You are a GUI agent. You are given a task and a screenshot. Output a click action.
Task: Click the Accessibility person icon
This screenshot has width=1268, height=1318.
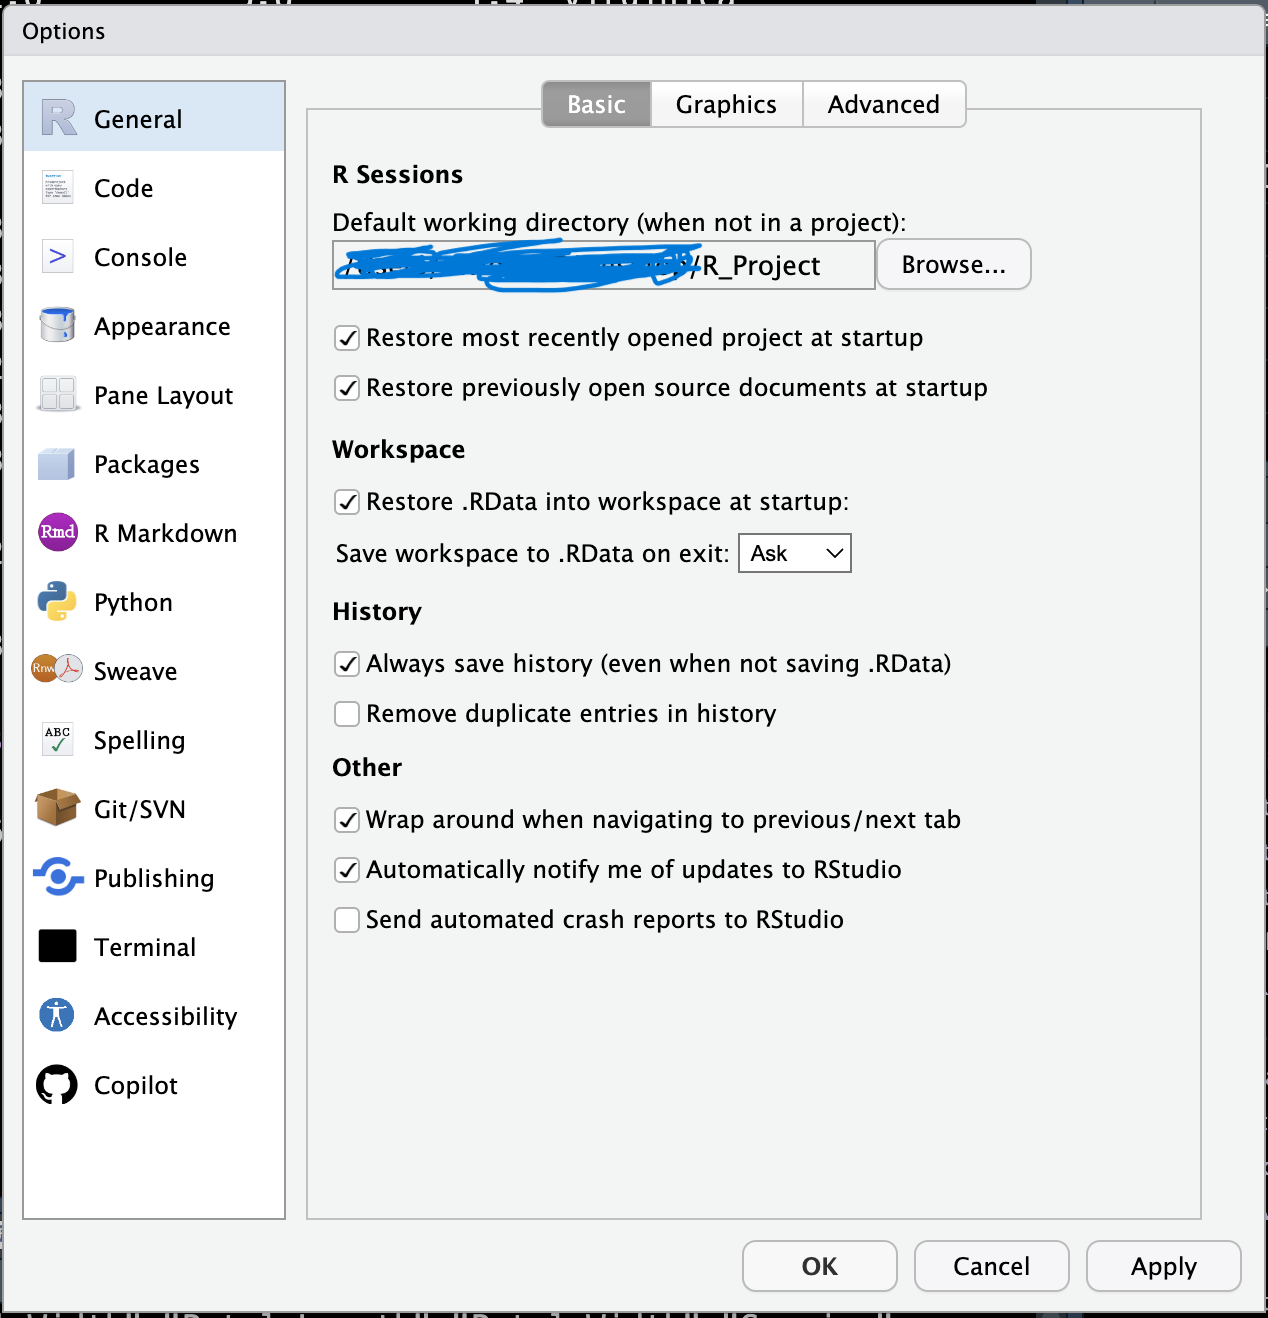(x=57, y=1015)
